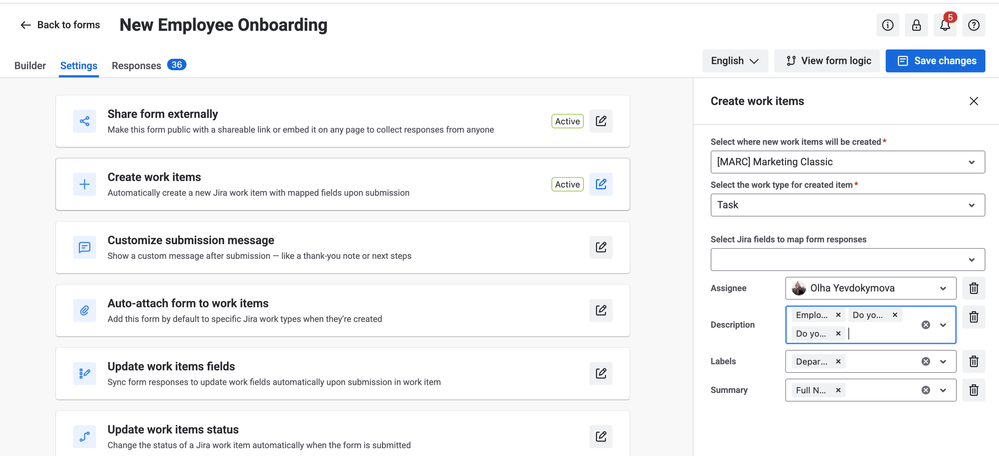Open the Assignee dropdown Olha Yevdokymova
999x456 pixels.
[871, 289]
